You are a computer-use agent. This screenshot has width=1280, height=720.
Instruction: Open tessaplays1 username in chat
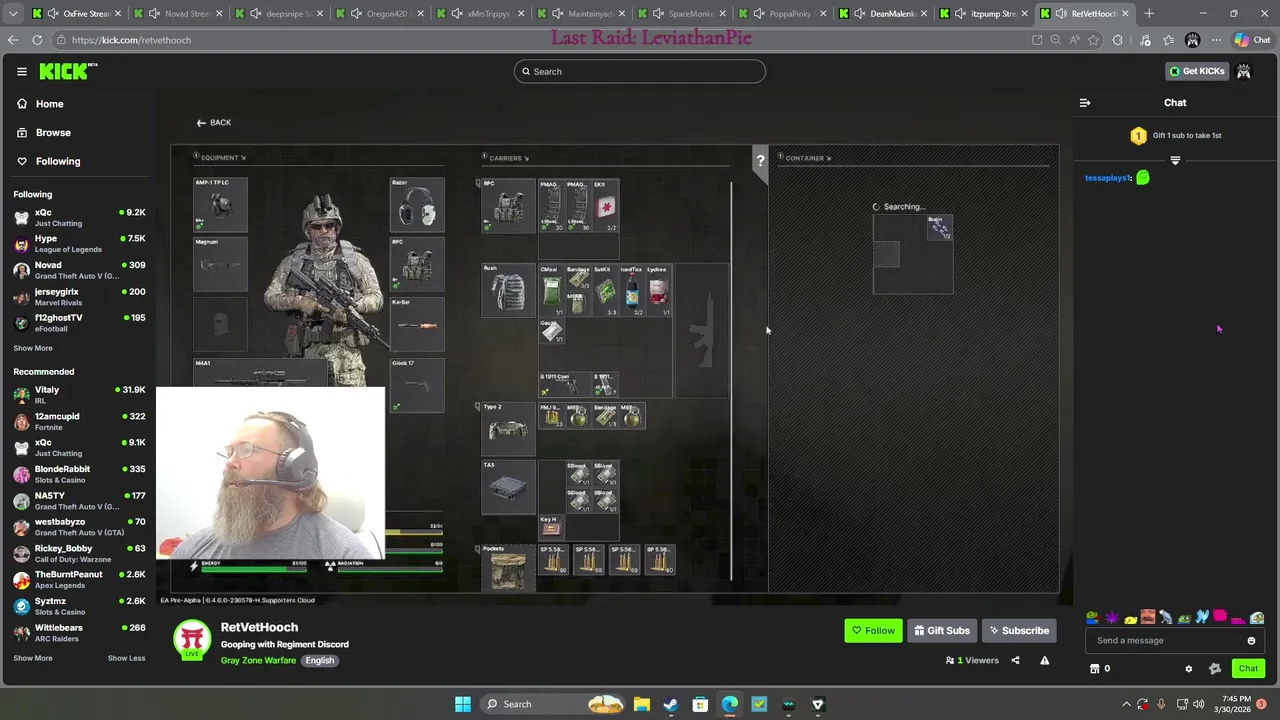(1108, 178)
